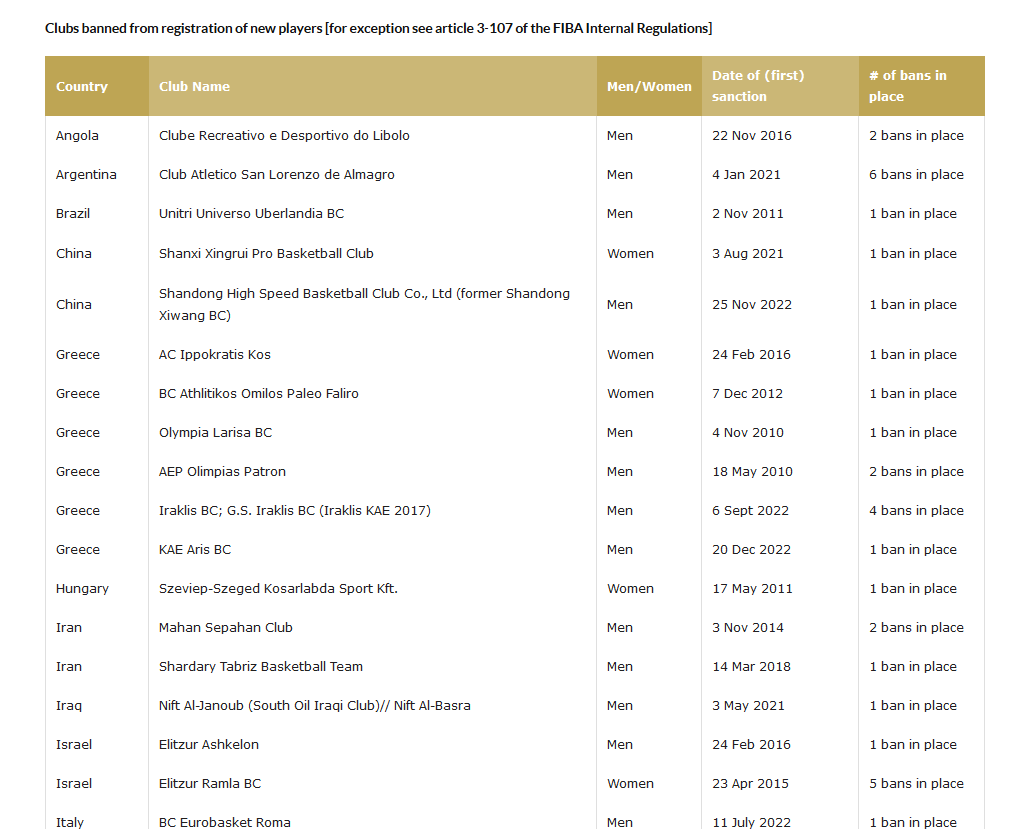Select Unitri Universo Uberlandia BC
This screenshot has height=829, width=1033.
coord(251,214)
